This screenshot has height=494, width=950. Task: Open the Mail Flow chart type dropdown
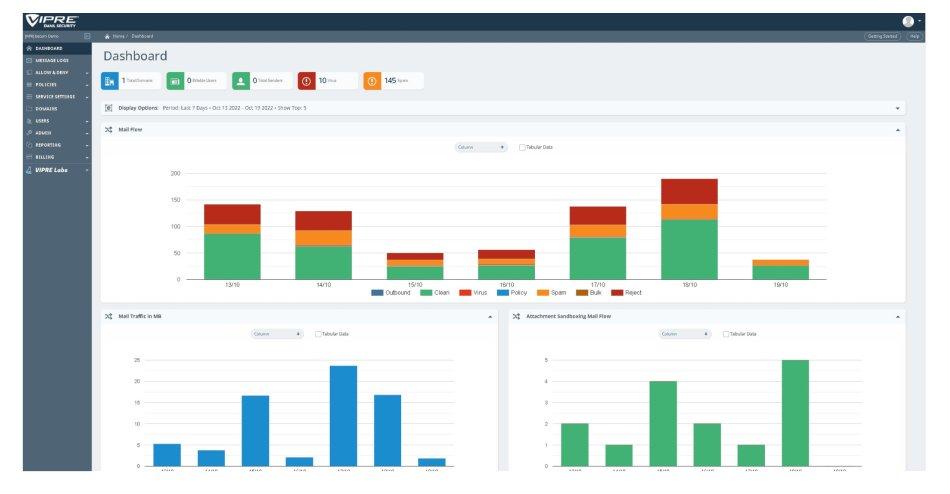pos(481,147)
